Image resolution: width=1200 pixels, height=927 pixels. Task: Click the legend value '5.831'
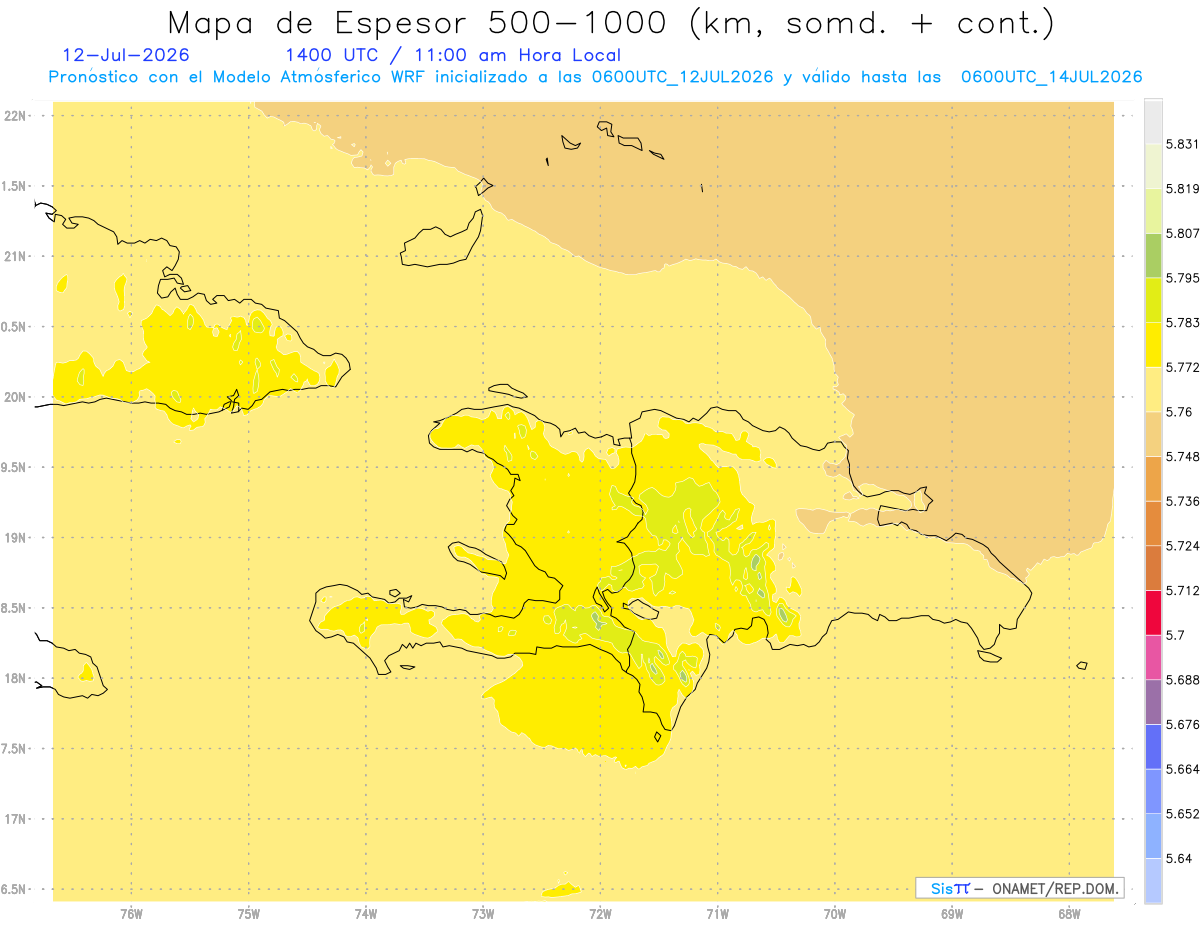1183,144
